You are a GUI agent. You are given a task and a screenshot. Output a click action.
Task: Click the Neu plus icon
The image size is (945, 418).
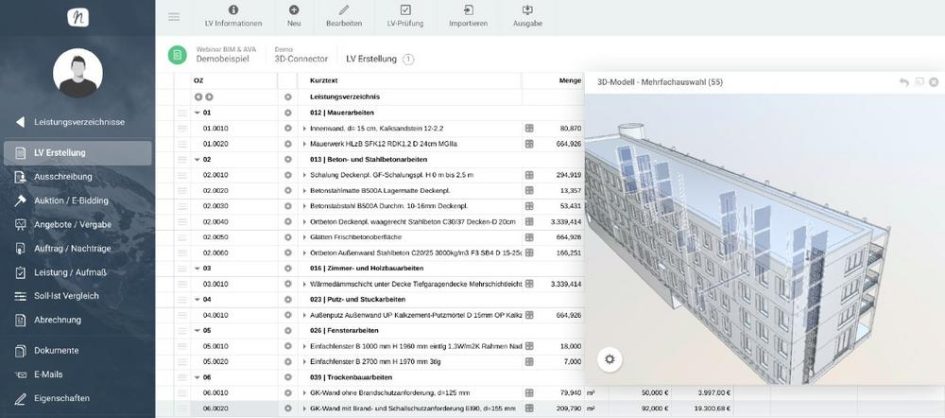(294, 15)
